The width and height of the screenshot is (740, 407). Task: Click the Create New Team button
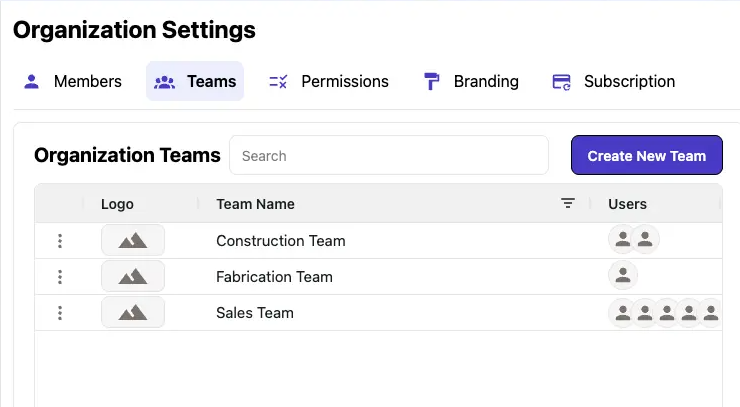point(646,156)
